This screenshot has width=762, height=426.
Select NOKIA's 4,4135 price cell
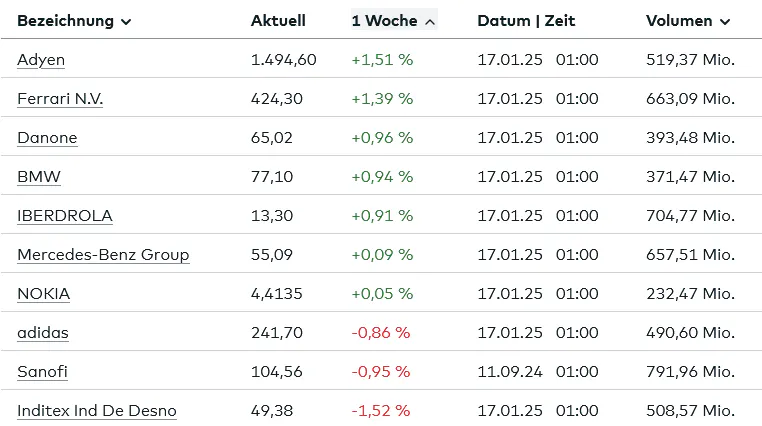[276, 294]
